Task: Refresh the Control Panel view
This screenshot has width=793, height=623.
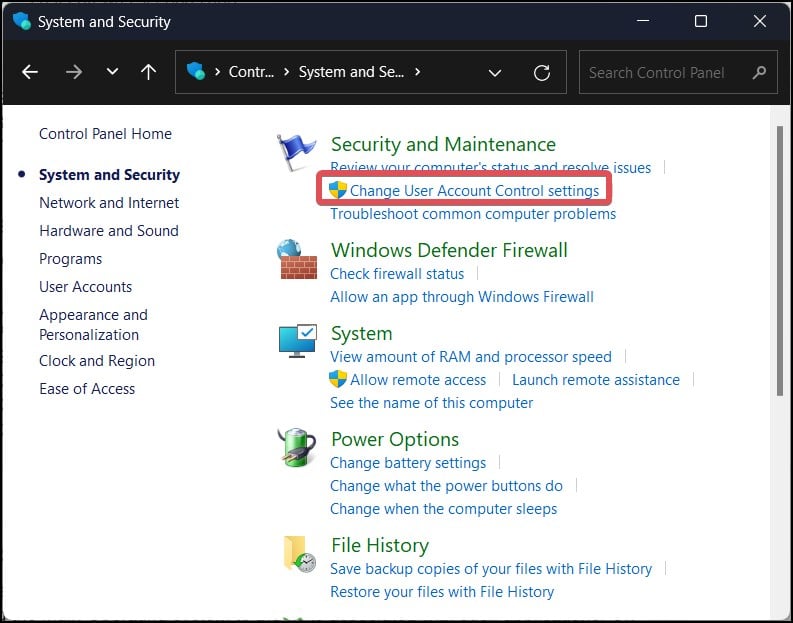Action: (x=542, y=72)
